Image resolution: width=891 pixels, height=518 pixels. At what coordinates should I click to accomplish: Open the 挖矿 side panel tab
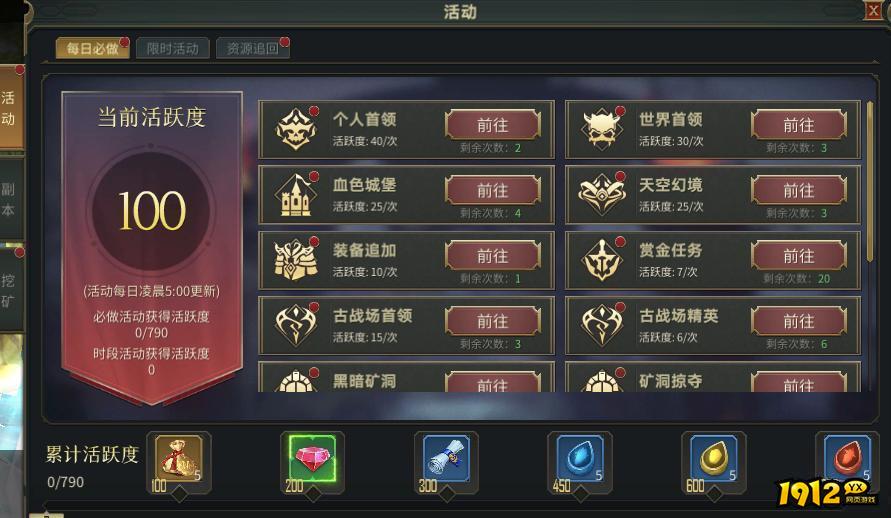coord(10,290)
